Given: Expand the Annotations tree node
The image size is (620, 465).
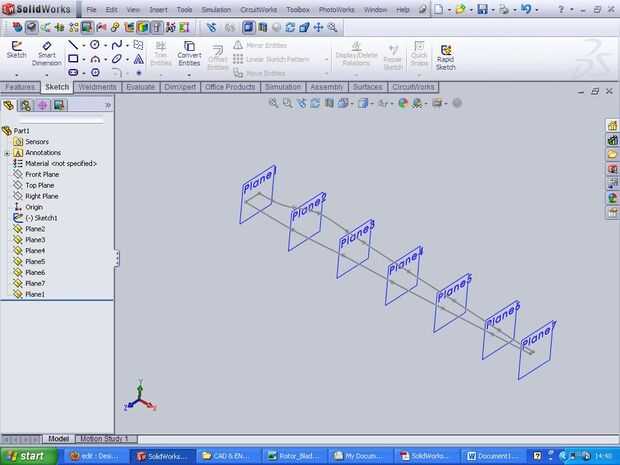Looking at the screenshot, I should tap(6, 153).
